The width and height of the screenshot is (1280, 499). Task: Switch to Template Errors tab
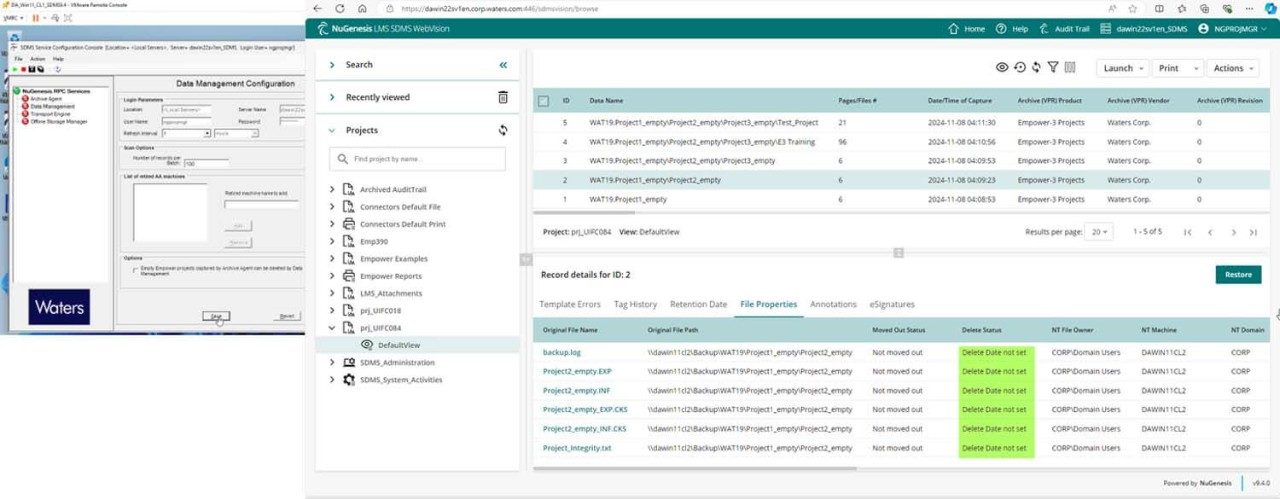(x=570, y=304)
